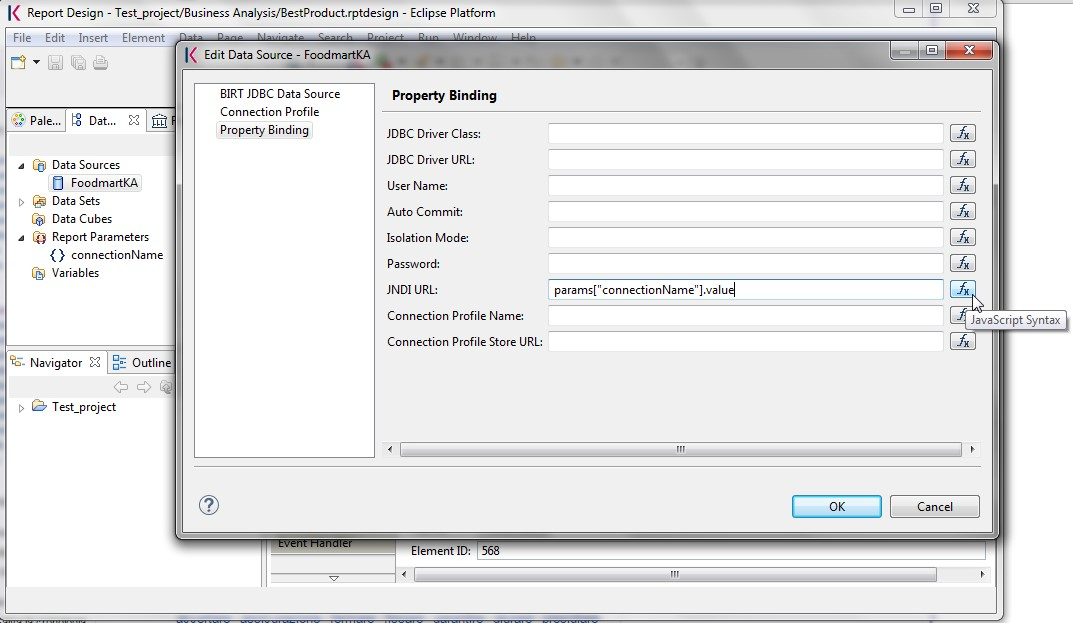Open expression builder for Isolation Mode
The width and height of the screenshot is (1073, 623).
[963, 238]
